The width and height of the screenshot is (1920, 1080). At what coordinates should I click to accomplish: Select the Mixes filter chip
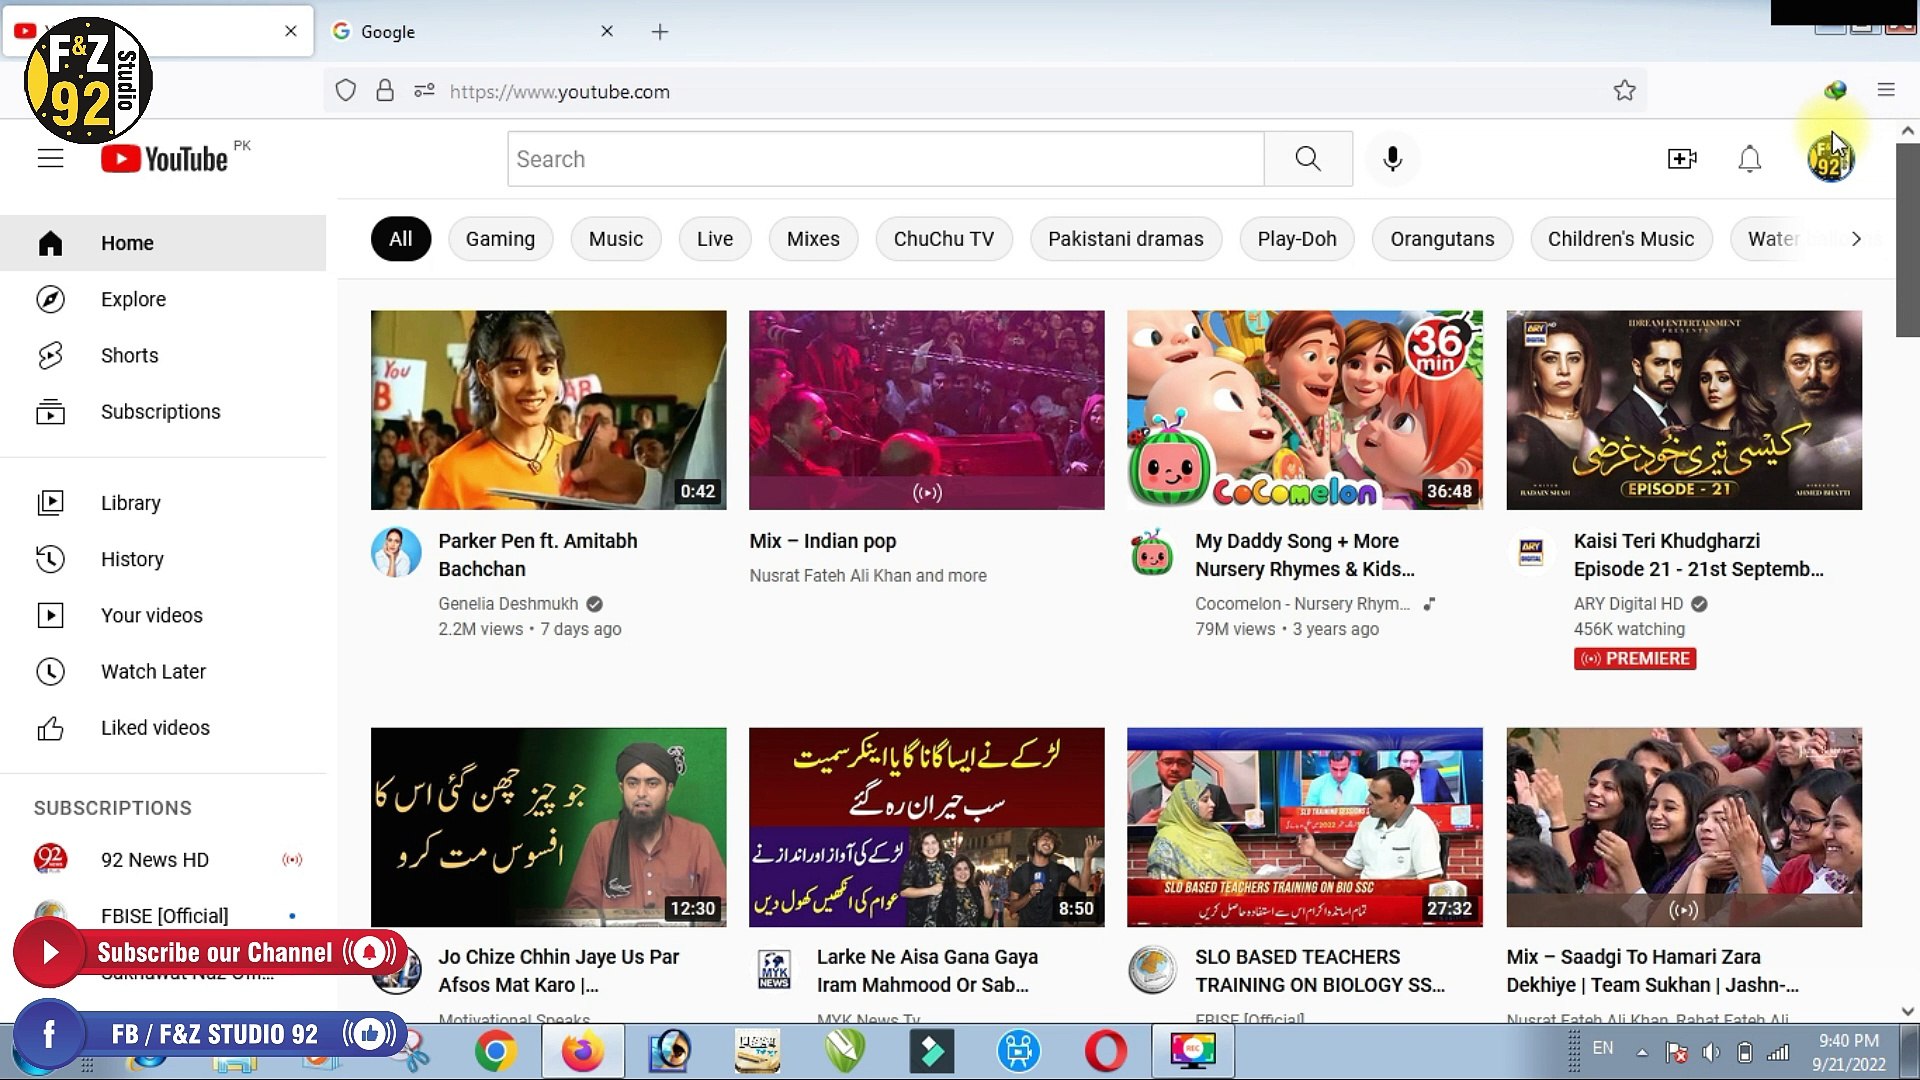pyautogui.click(x=813, y=239)
